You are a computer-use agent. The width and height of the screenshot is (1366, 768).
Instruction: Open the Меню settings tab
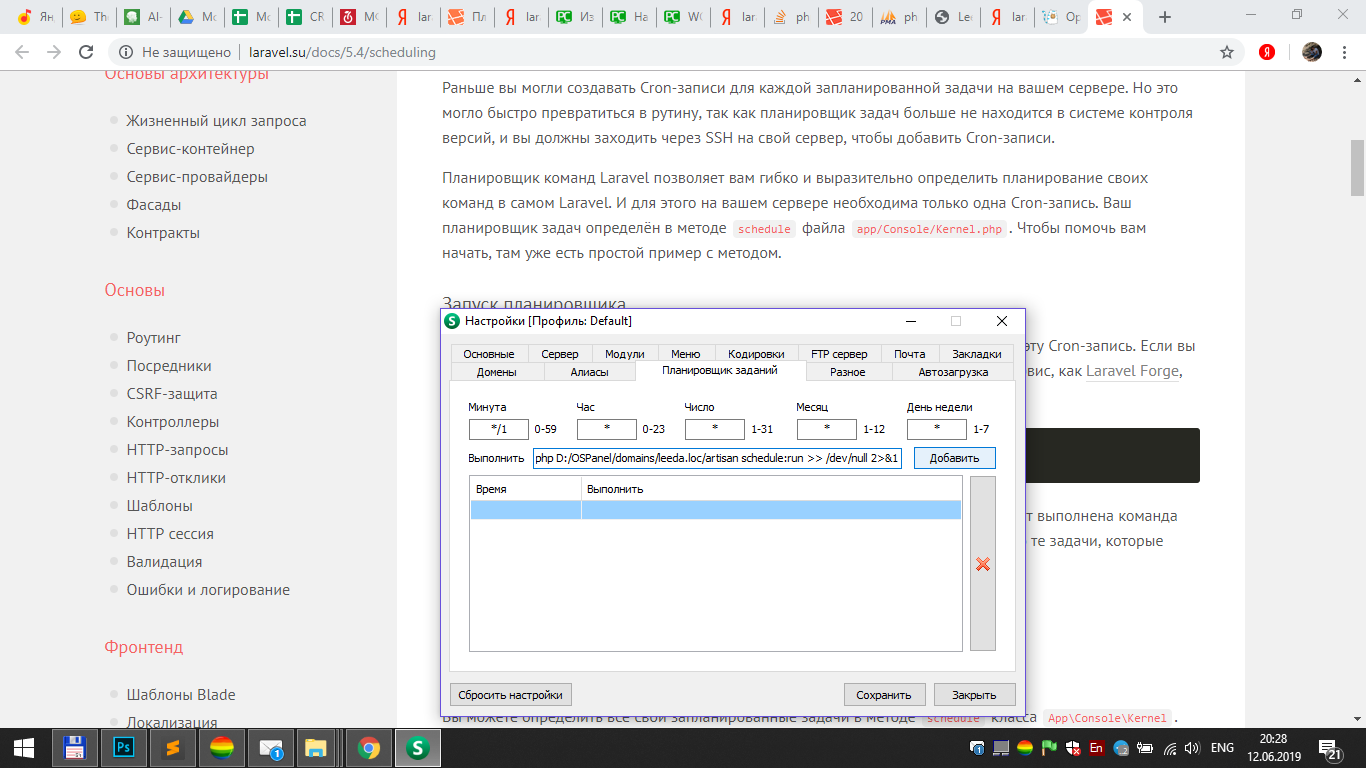(686, 354)
